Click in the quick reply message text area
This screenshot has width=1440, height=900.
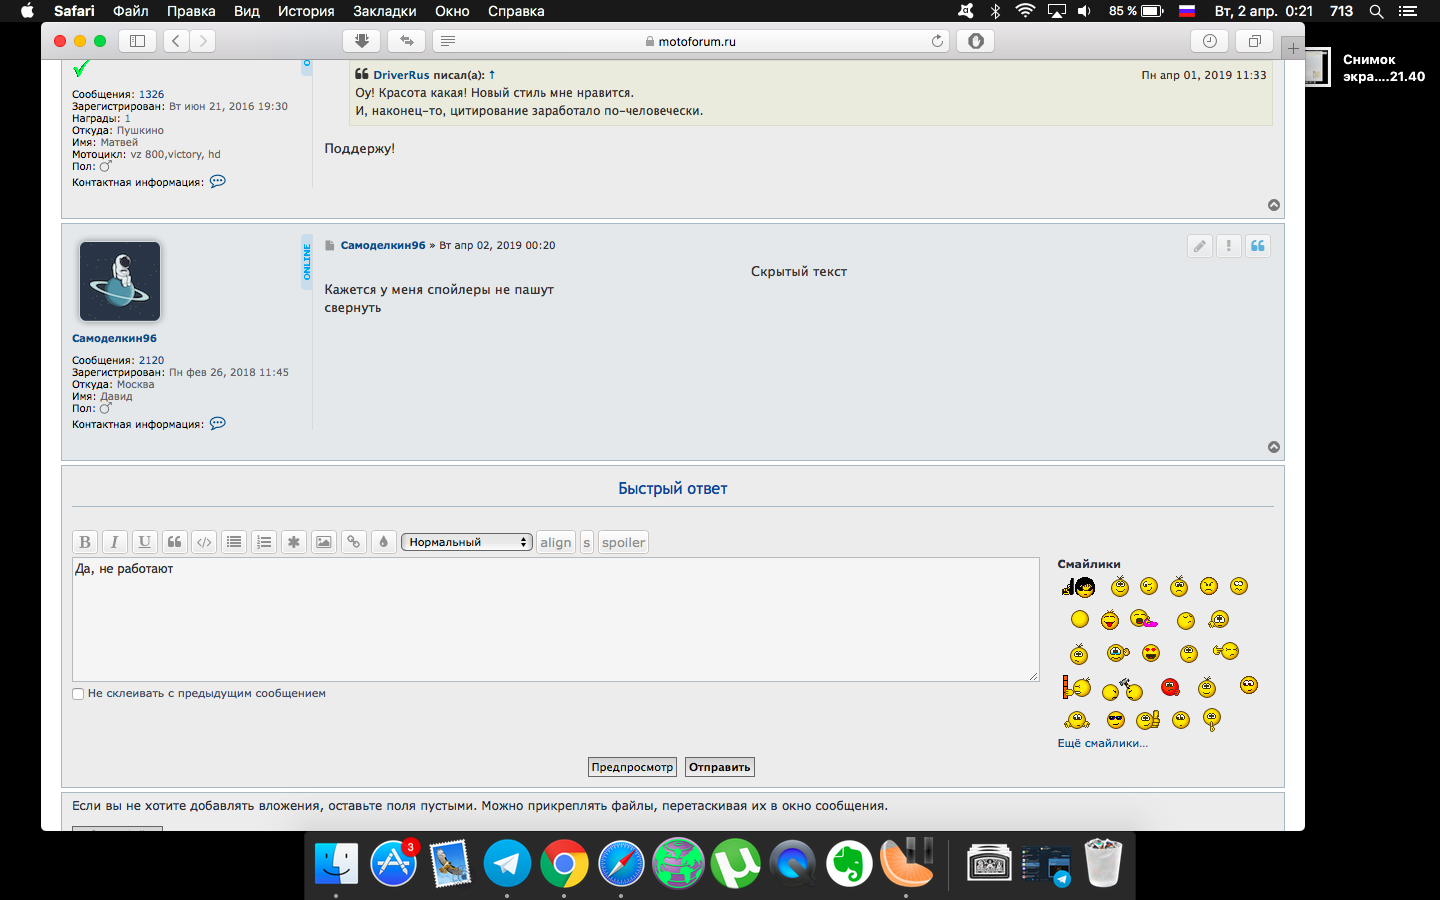(x=555, y=620)
